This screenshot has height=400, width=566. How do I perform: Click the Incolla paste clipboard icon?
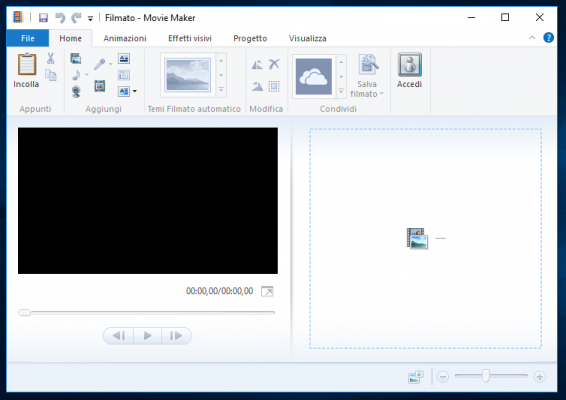27,64
